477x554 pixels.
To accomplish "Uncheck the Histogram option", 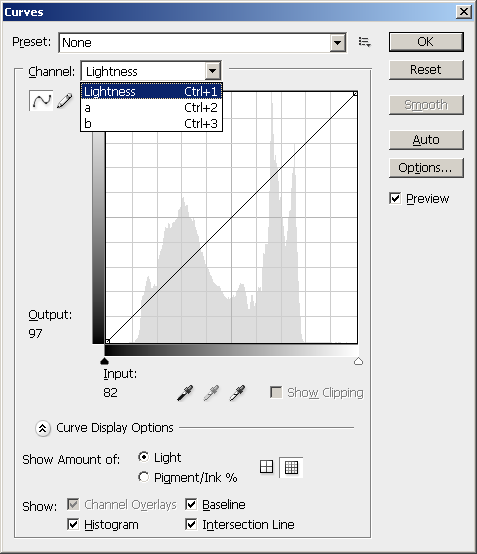I will point(73,524).
